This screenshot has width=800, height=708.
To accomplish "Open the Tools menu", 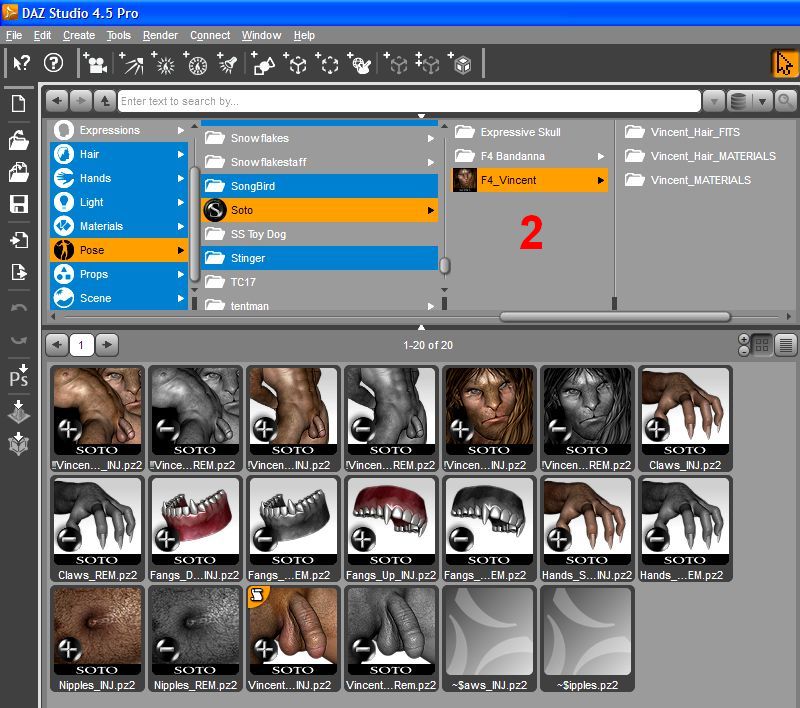I will pyautogui.click(x=118, y=35).
